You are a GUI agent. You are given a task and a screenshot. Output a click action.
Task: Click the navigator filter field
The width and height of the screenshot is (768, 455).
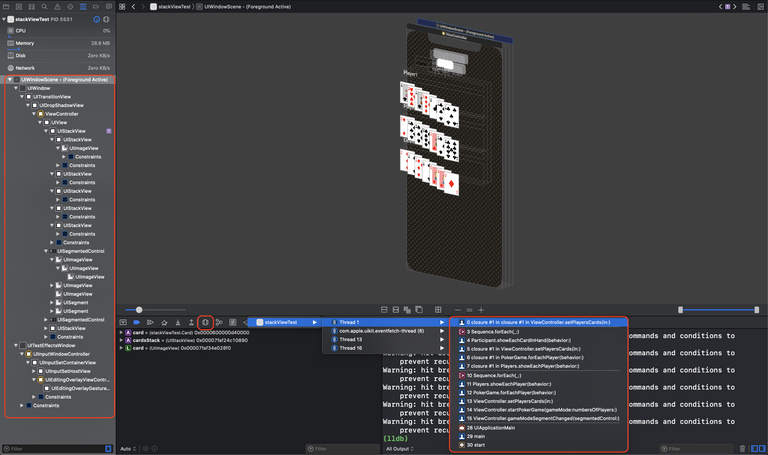(x=57, y=449)
